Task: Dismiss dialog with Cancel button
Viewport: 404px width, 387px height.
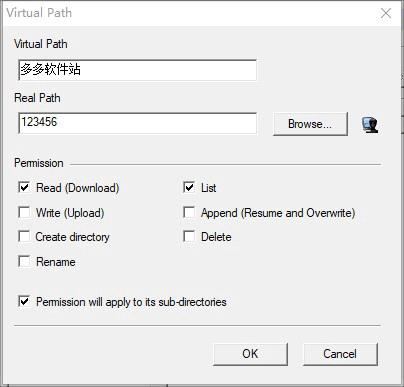Action: (x=340, y=354)
